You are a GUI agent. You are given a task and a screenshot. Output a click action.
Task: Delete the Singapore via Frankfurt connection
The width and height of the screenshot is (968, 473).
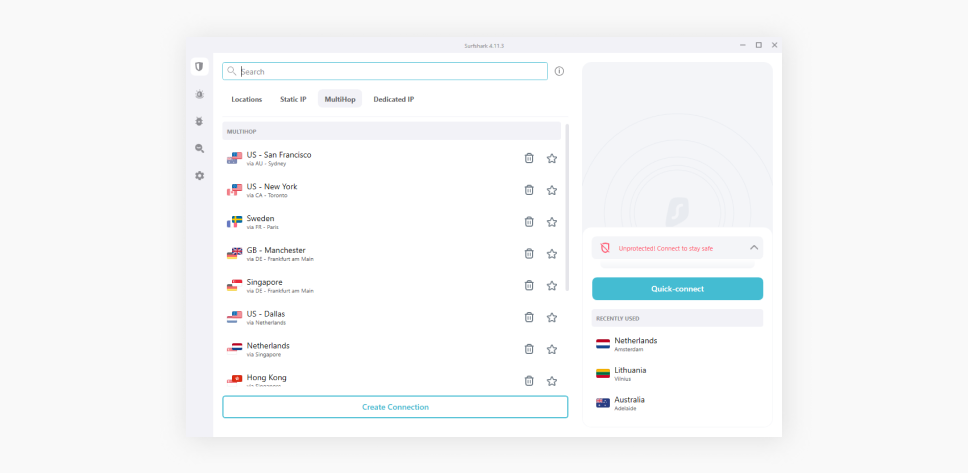click(x=529, y=285)
